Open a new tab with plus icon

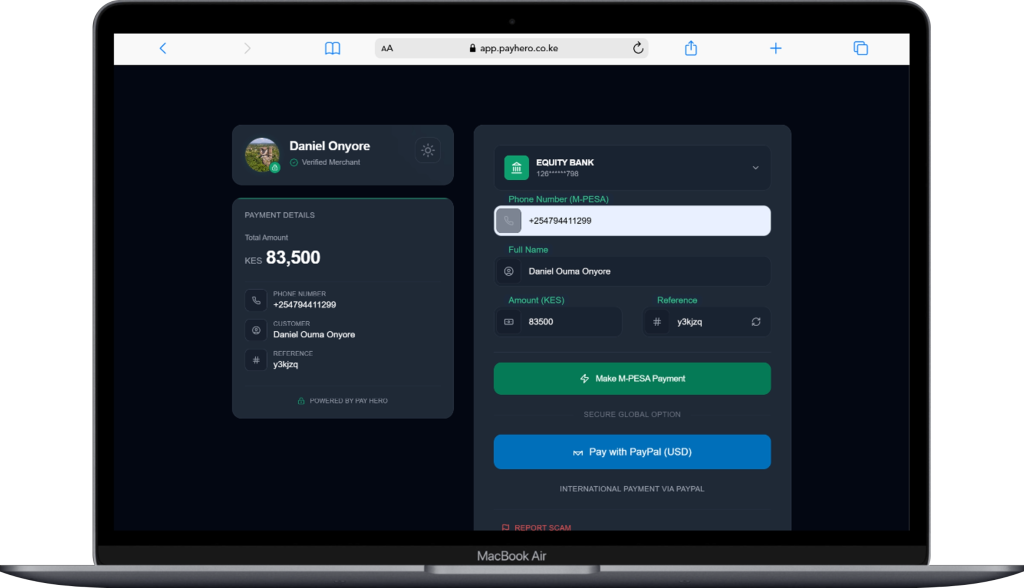(775, 48)
